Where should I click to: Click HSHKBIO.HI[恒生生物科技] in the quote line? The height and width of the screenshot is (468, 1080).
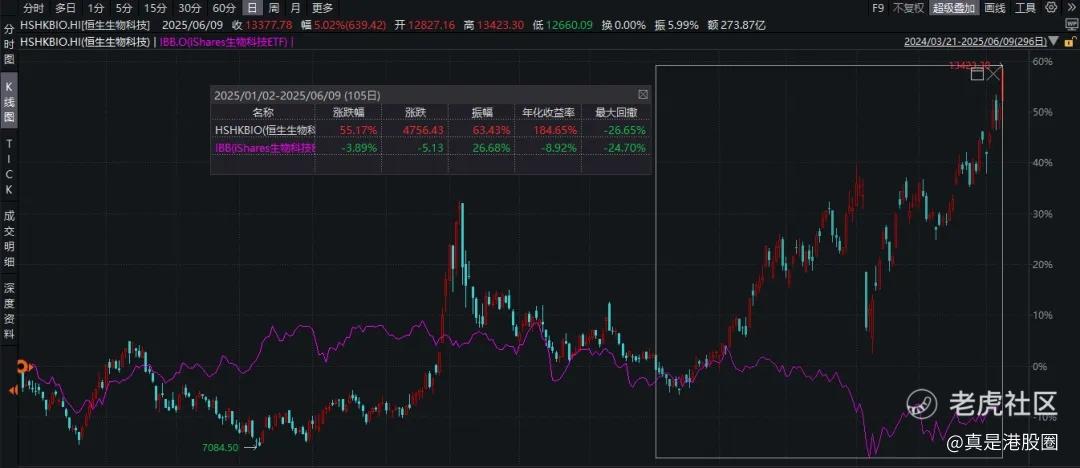[x=85, y=25]
